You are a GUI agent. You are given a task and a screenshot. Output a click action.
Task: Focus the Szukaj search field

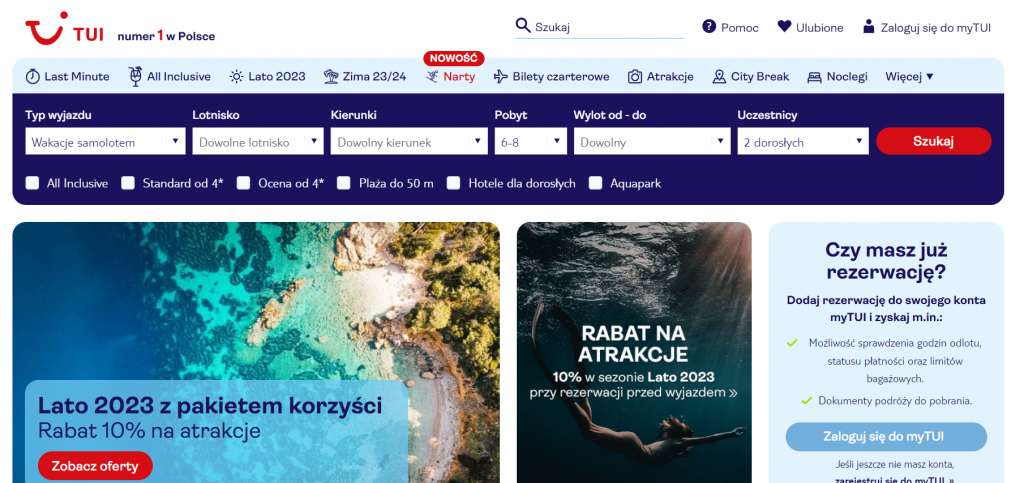606,27
